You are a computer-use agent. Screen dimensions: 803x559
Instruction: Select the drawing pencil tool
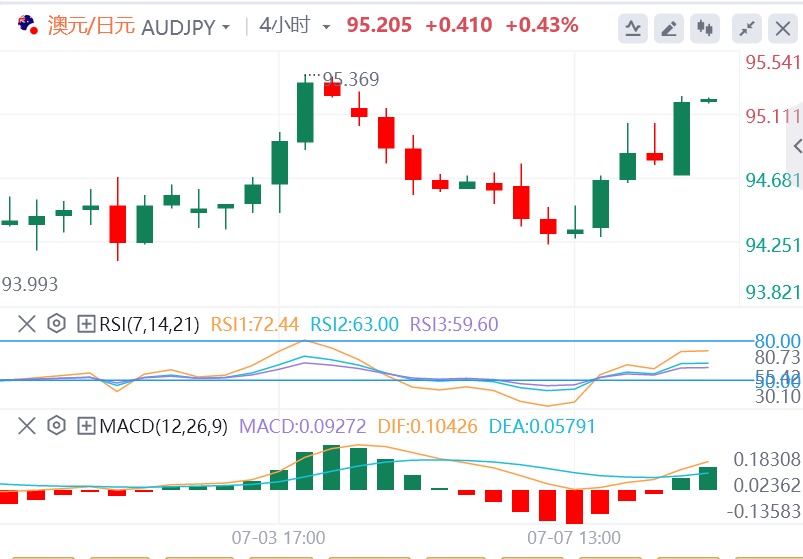click(669, 29)
